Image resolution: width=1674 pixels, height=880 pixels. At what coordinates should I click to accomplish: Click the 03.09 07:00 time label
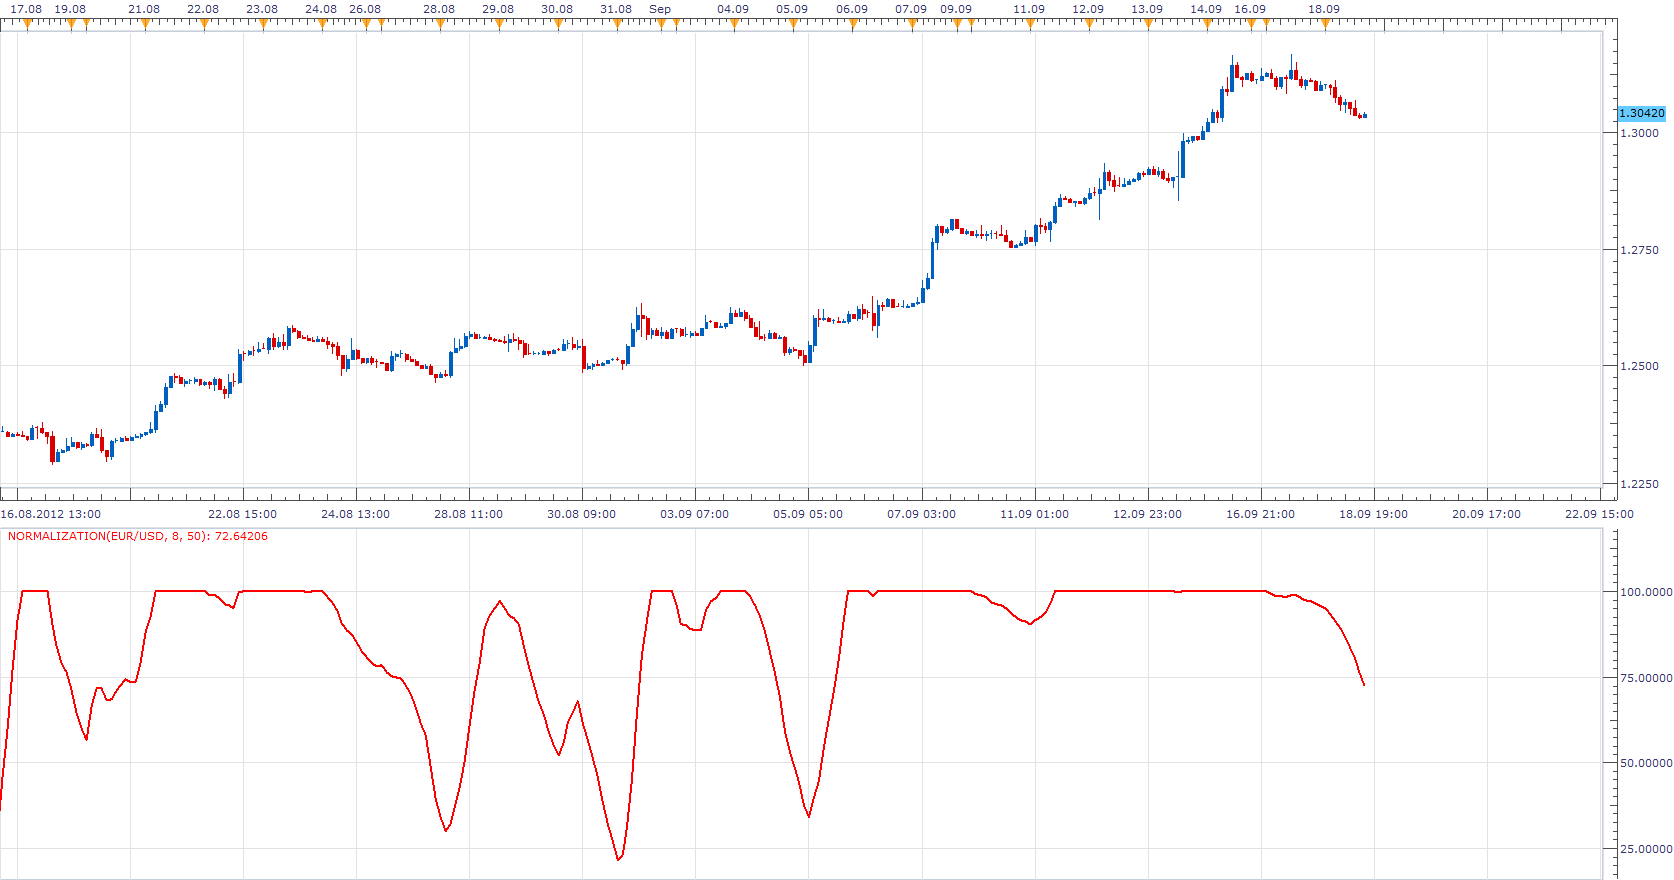694,514
